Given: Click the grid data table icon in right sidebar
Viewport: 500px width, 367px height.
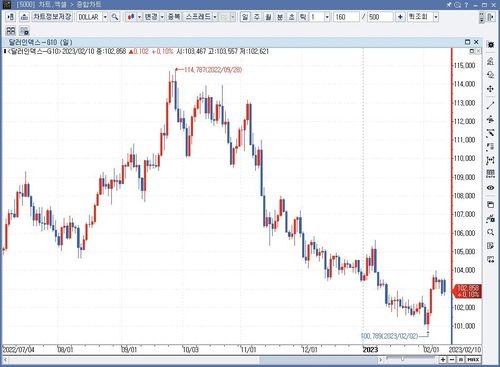Looking at the screenshot, I should point(490,174).
